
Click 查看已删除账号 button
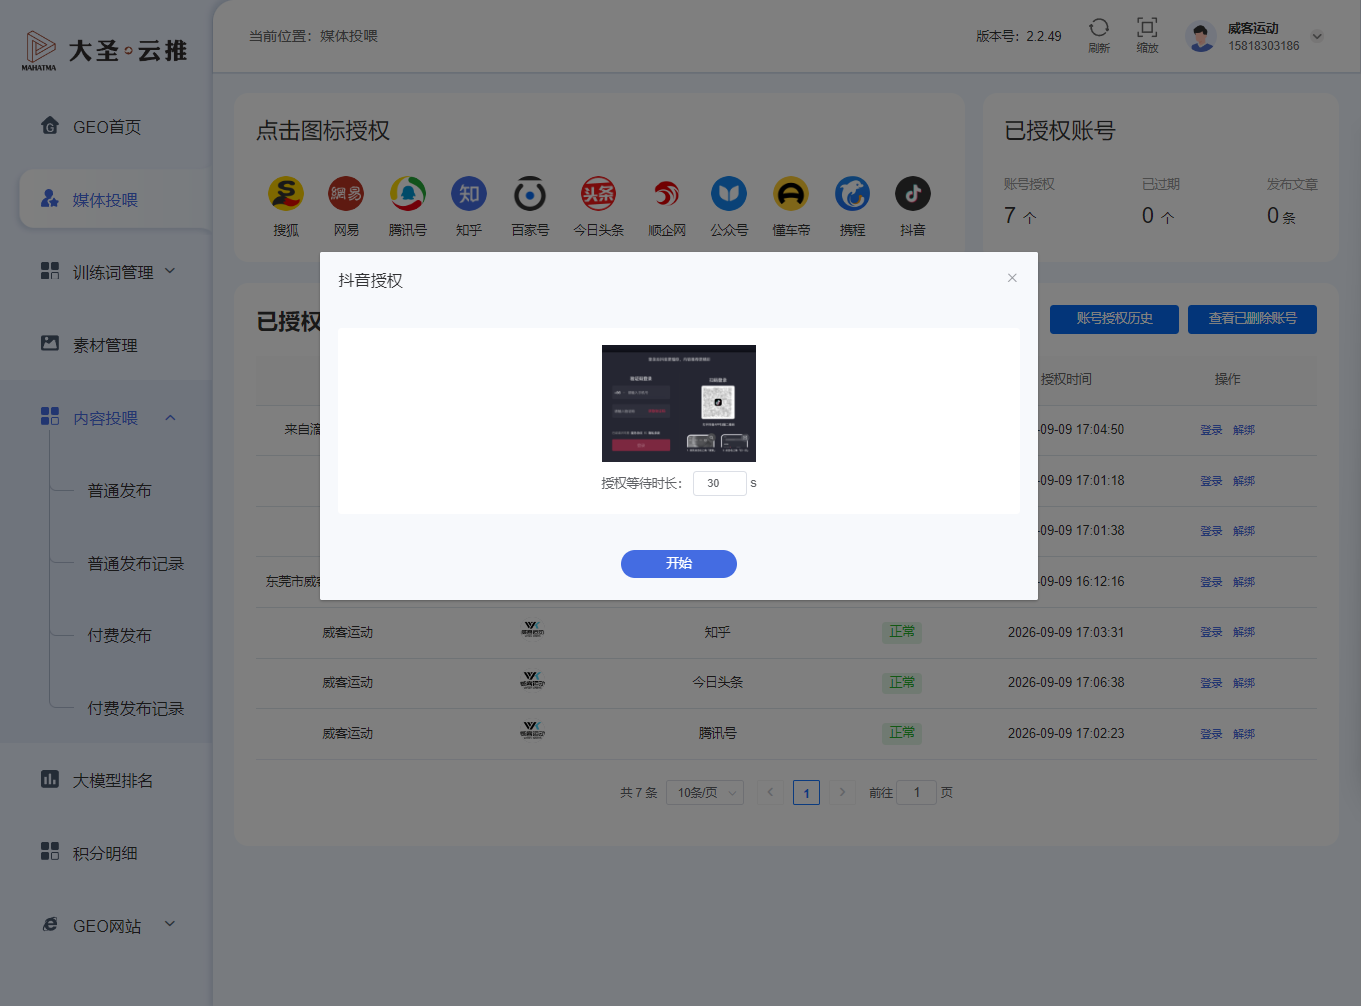1252,319
